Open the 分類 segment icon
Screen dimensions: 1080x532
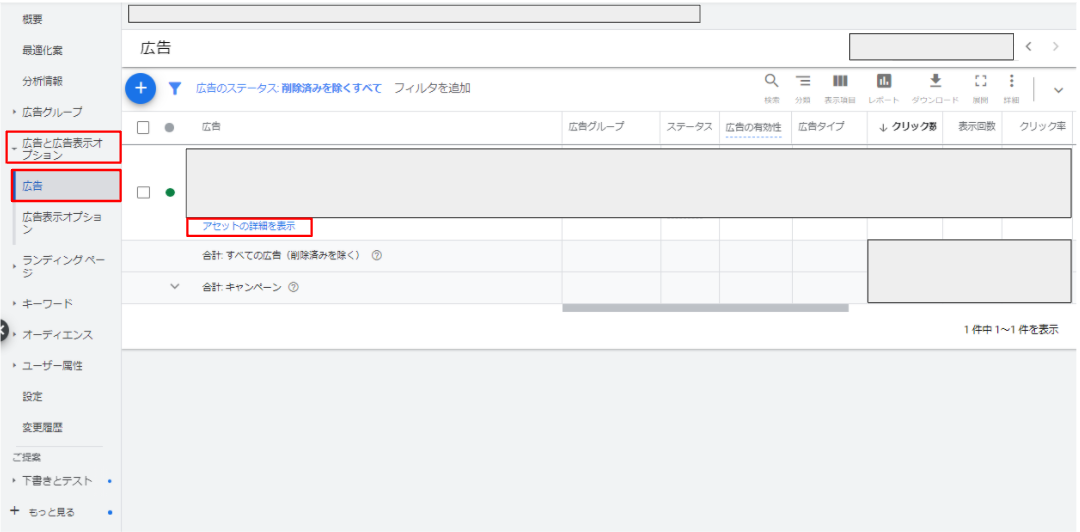802,84
